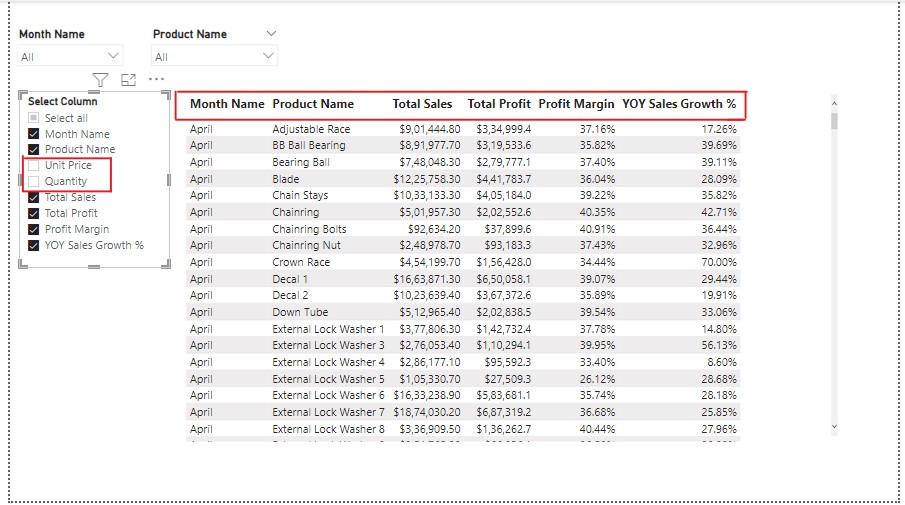This screenshot has height=505, width=905.
Task: Check the Unit Price checkbox
Action: pyautogui.click(x=34, y=165)
